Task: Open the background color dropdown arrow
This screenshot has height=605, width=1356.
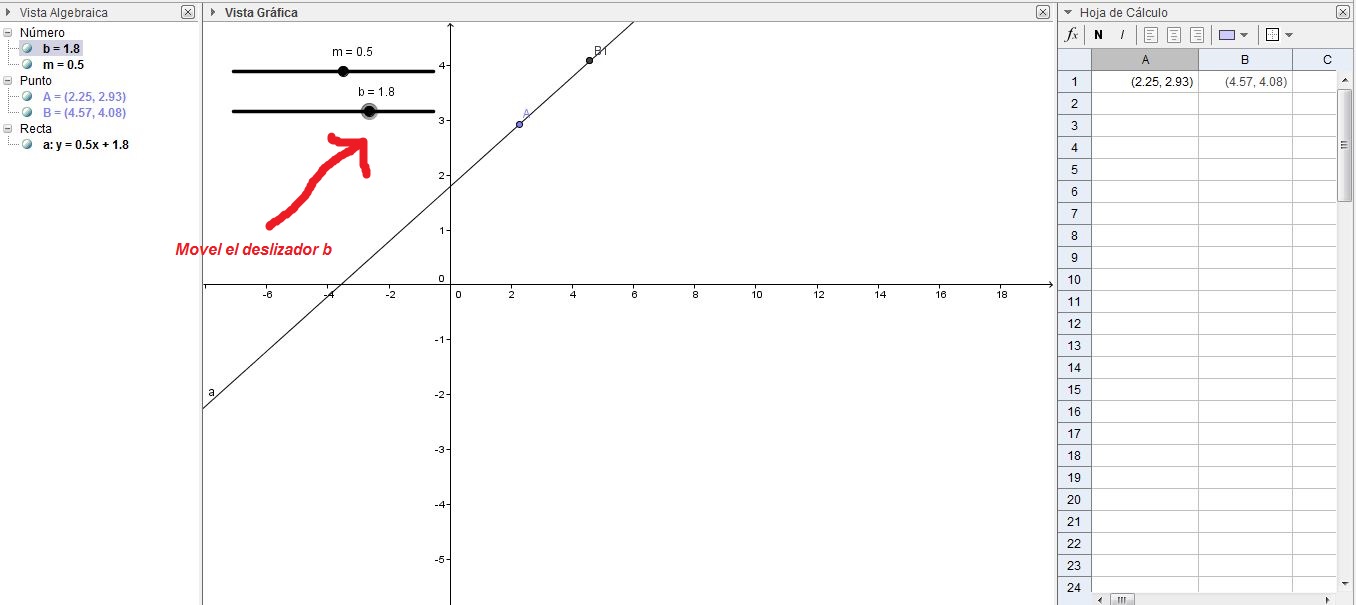Action: point(1244,35)
